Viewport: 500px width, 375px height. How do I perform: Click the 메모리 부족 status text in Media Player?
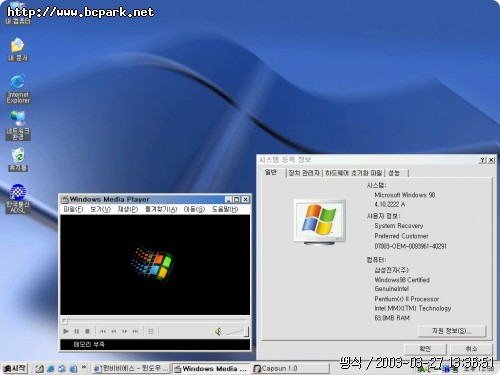coord(89,344)
